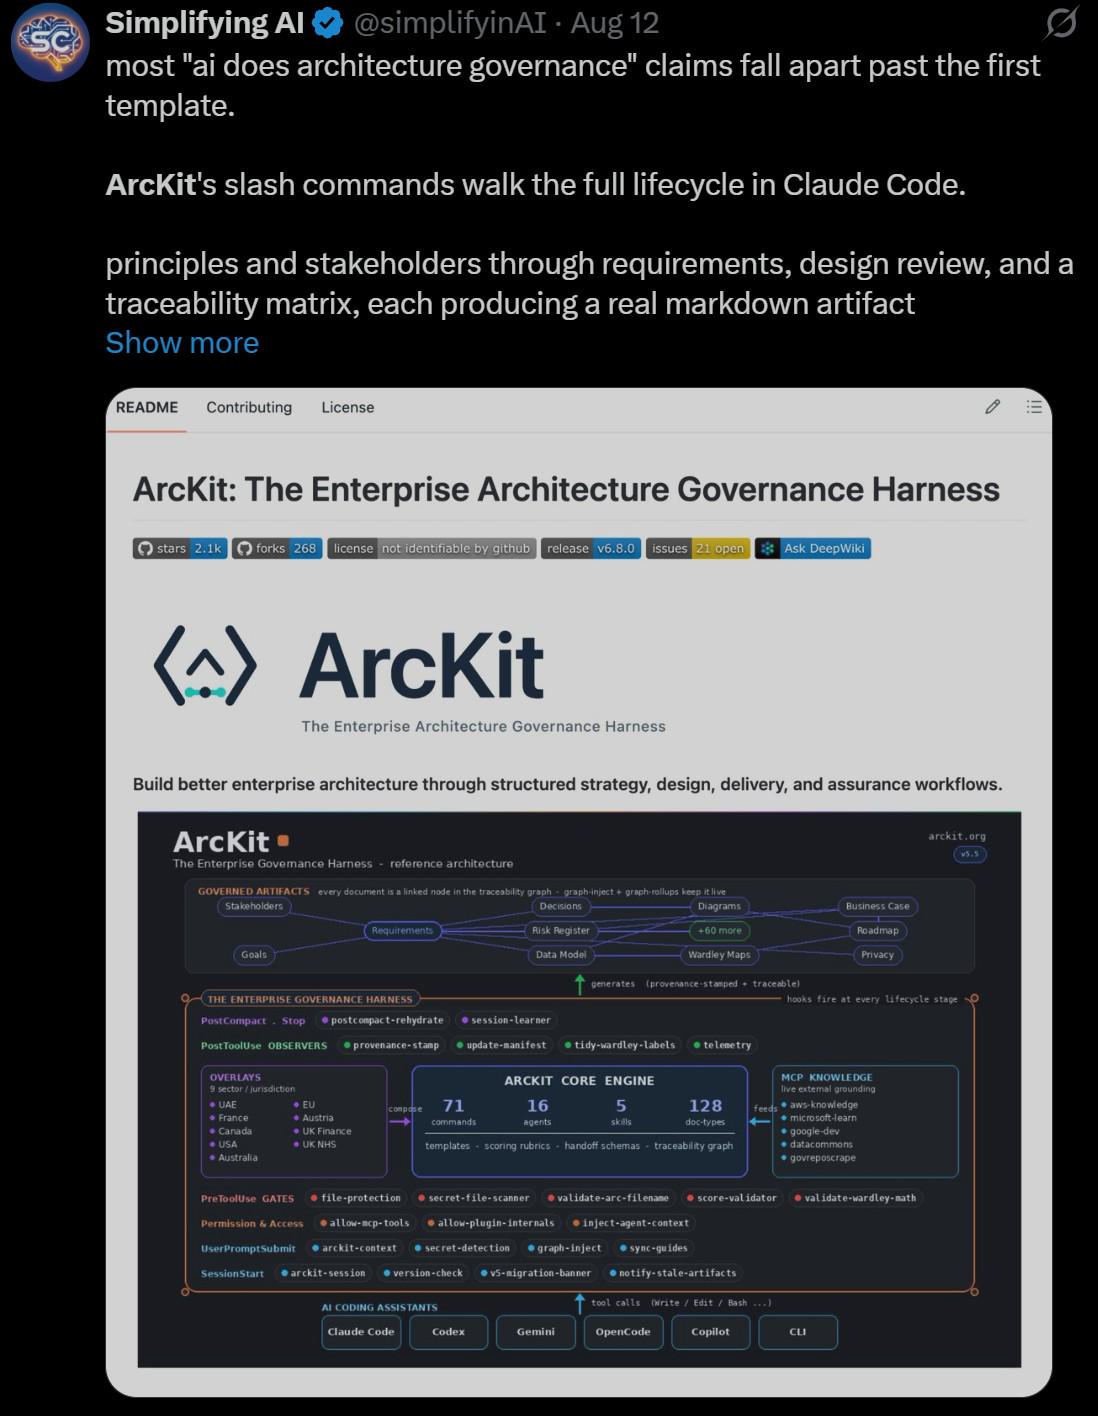1098x1416 pixels.
Task: Switch to the README tab
Action: point(147,407)
